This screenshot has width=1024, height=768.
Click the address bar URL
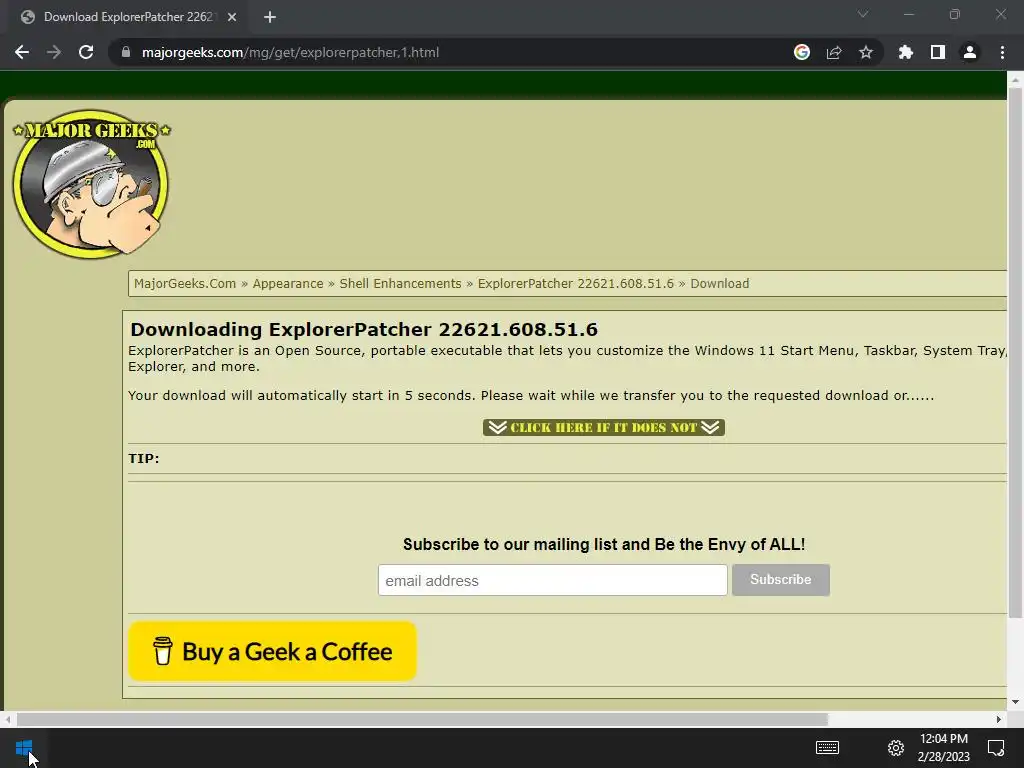[290, 52]
